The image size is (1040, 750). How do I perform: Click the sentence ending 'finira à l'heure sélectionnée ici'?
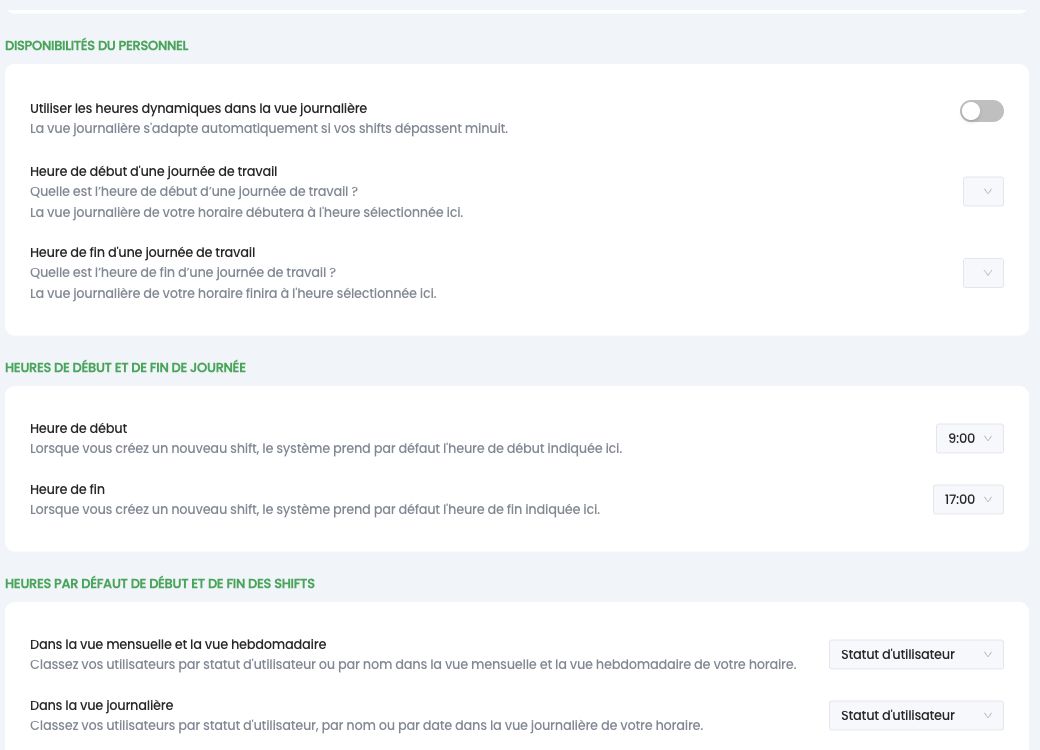pos(233,293)
